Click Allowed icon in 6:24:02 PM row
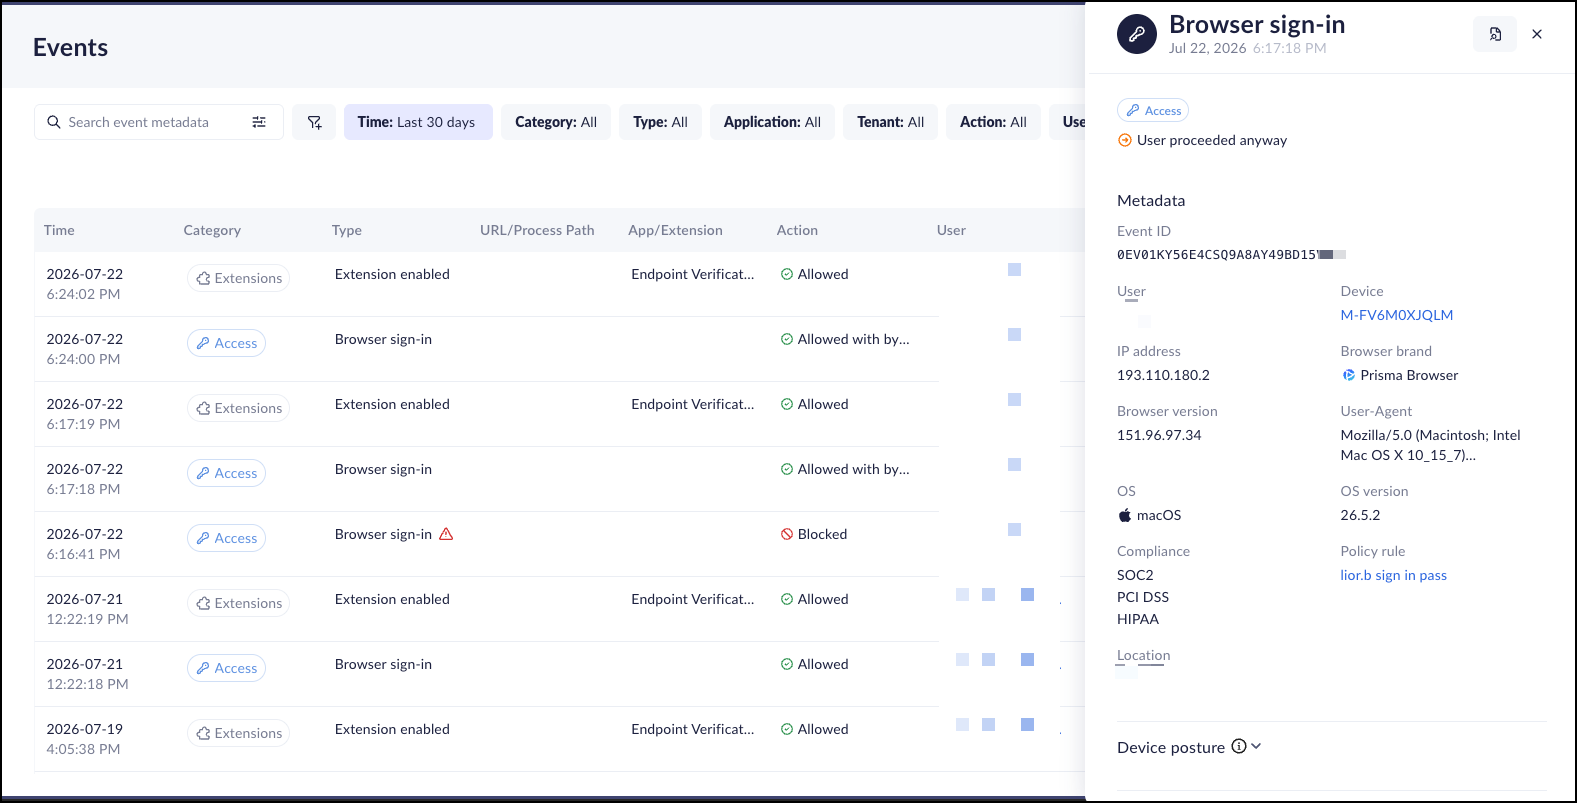The width and height of the screenshot is (1577, 803). (787, 274)
